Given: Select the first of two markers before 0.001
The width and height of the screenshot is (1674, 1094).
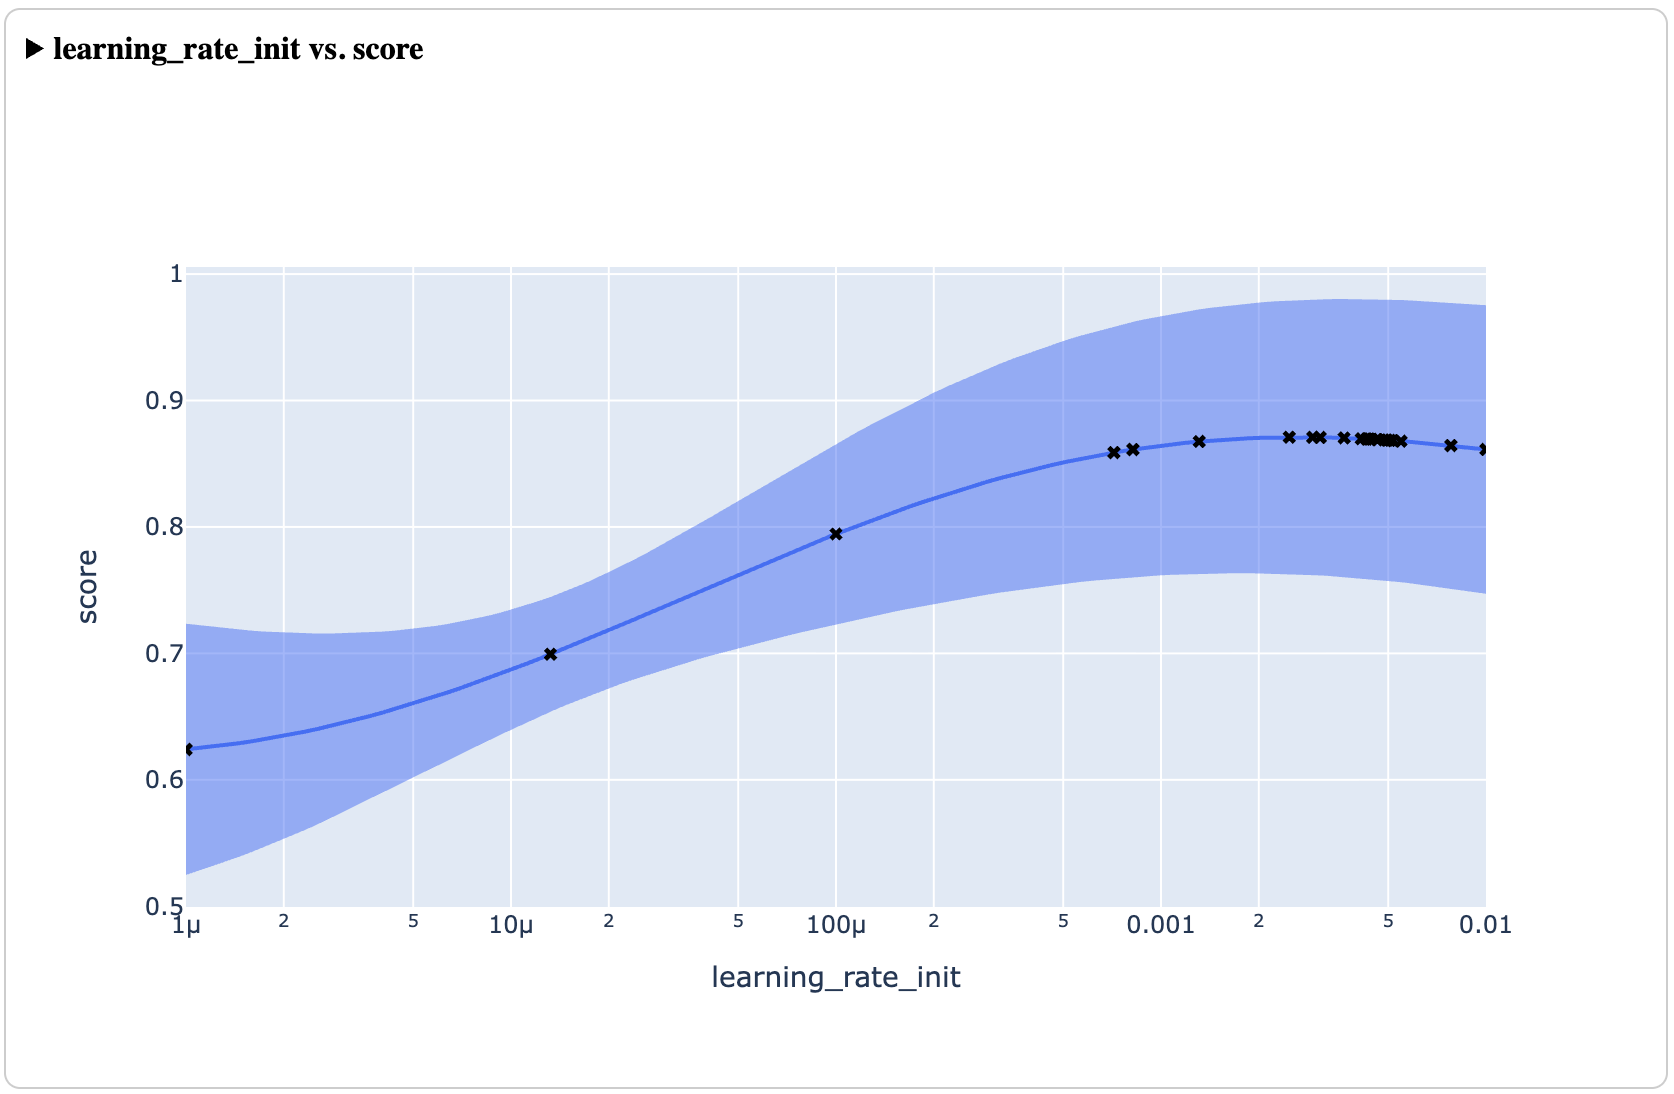Looking at the screenshot, I should (x=1114, y=453).
